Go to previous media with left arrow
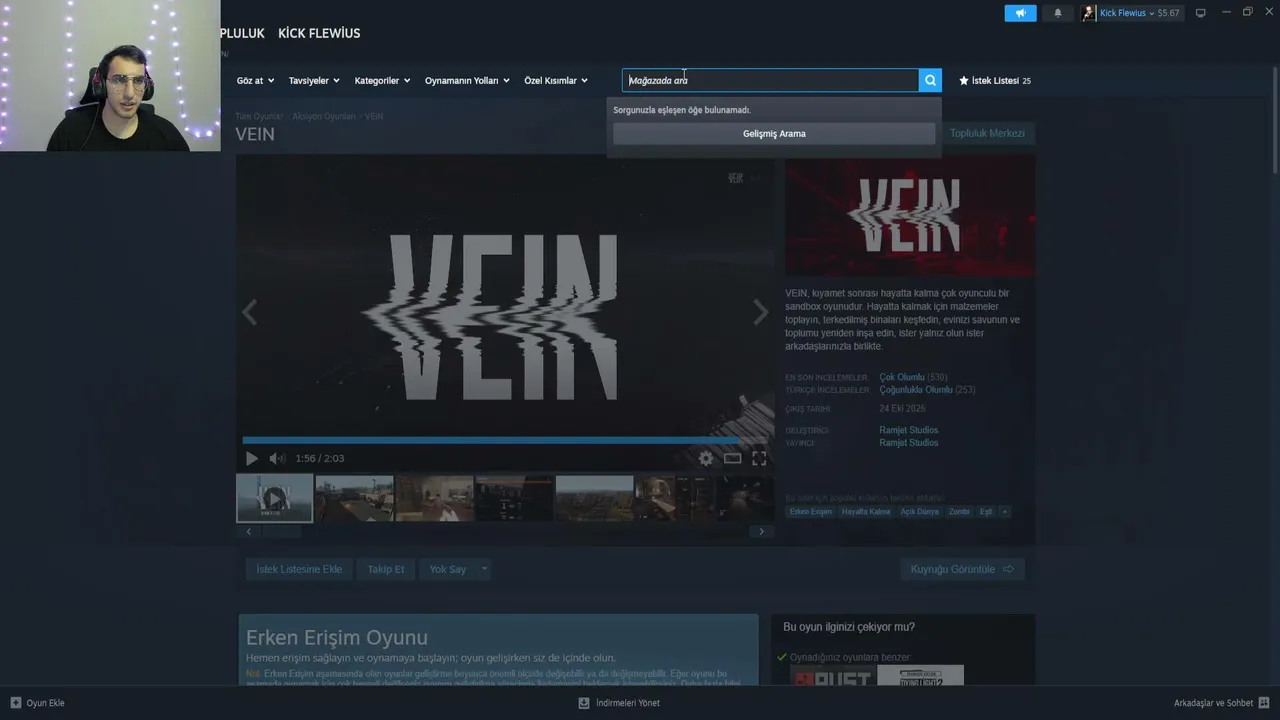This screenshot has width=1280, height=720. pos(249,313)
